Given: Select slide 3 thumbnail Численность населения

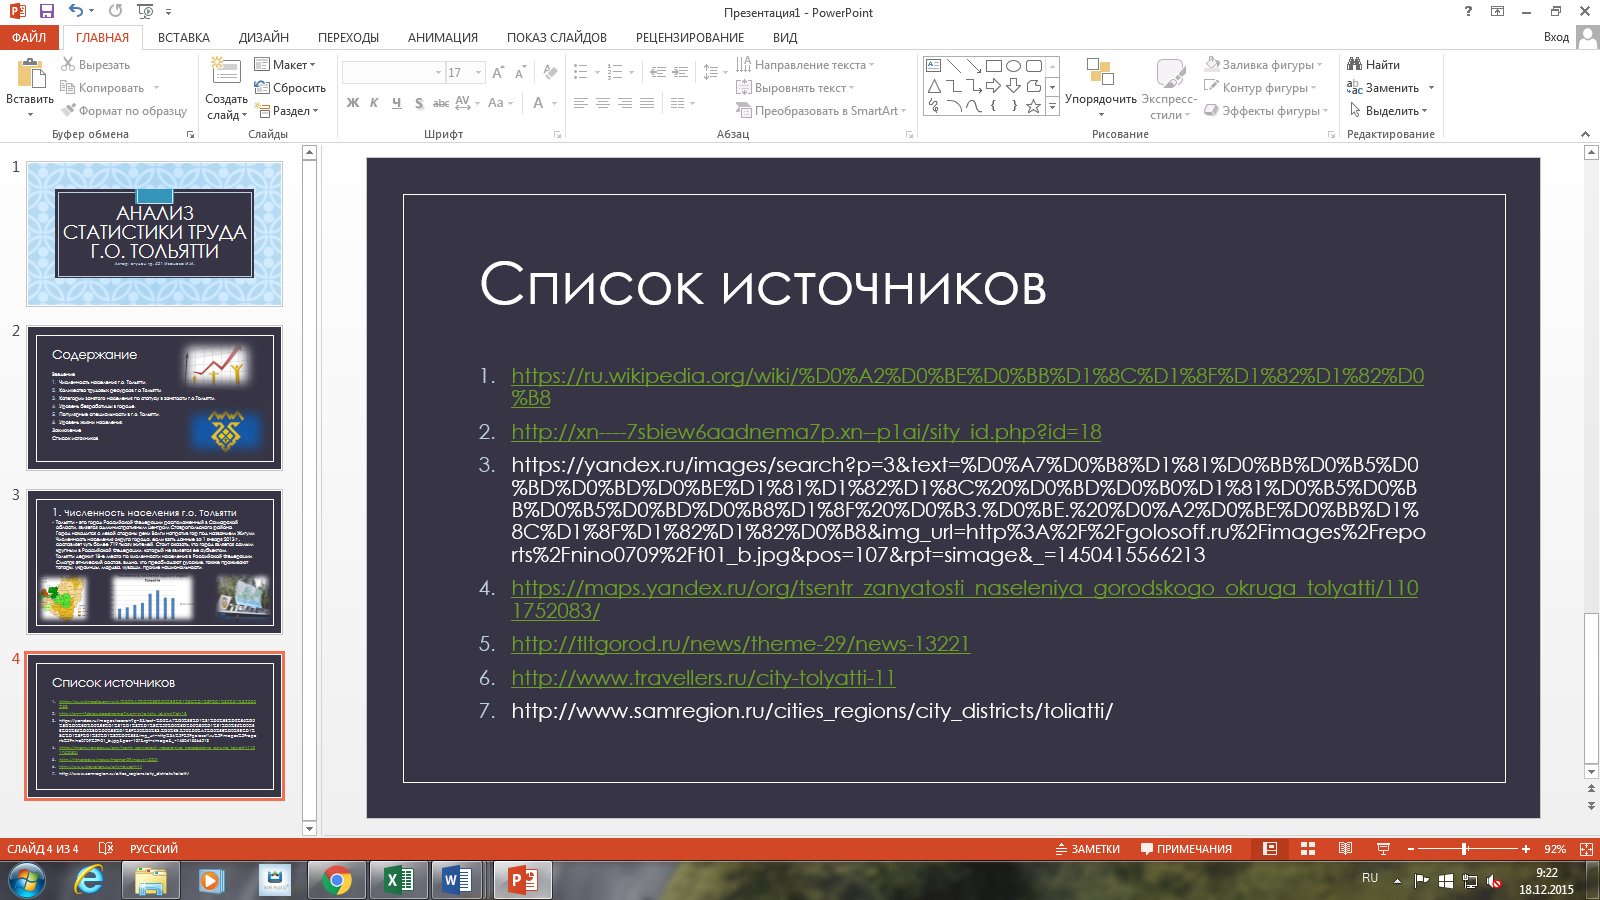Looking at the screenshot, I should coord(155,562).
